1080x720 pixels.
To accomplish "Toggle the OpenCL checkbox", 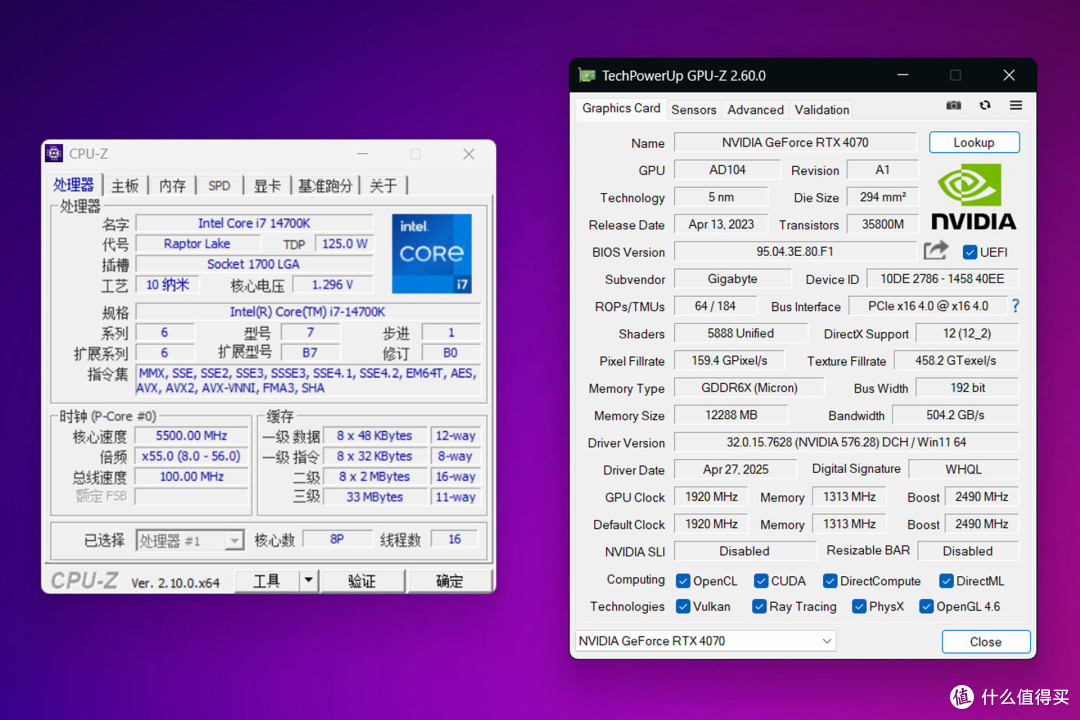I will (683, 581).
